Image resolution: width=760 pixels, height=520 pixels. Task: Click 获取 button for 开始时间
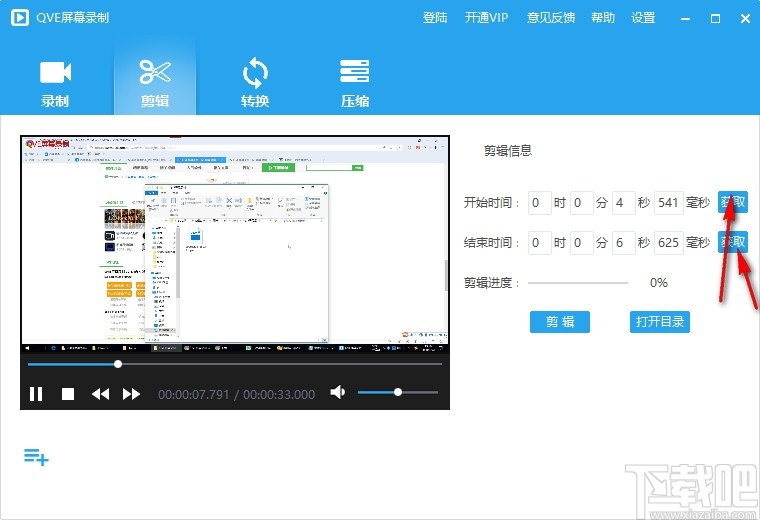[x=732, y=202]
